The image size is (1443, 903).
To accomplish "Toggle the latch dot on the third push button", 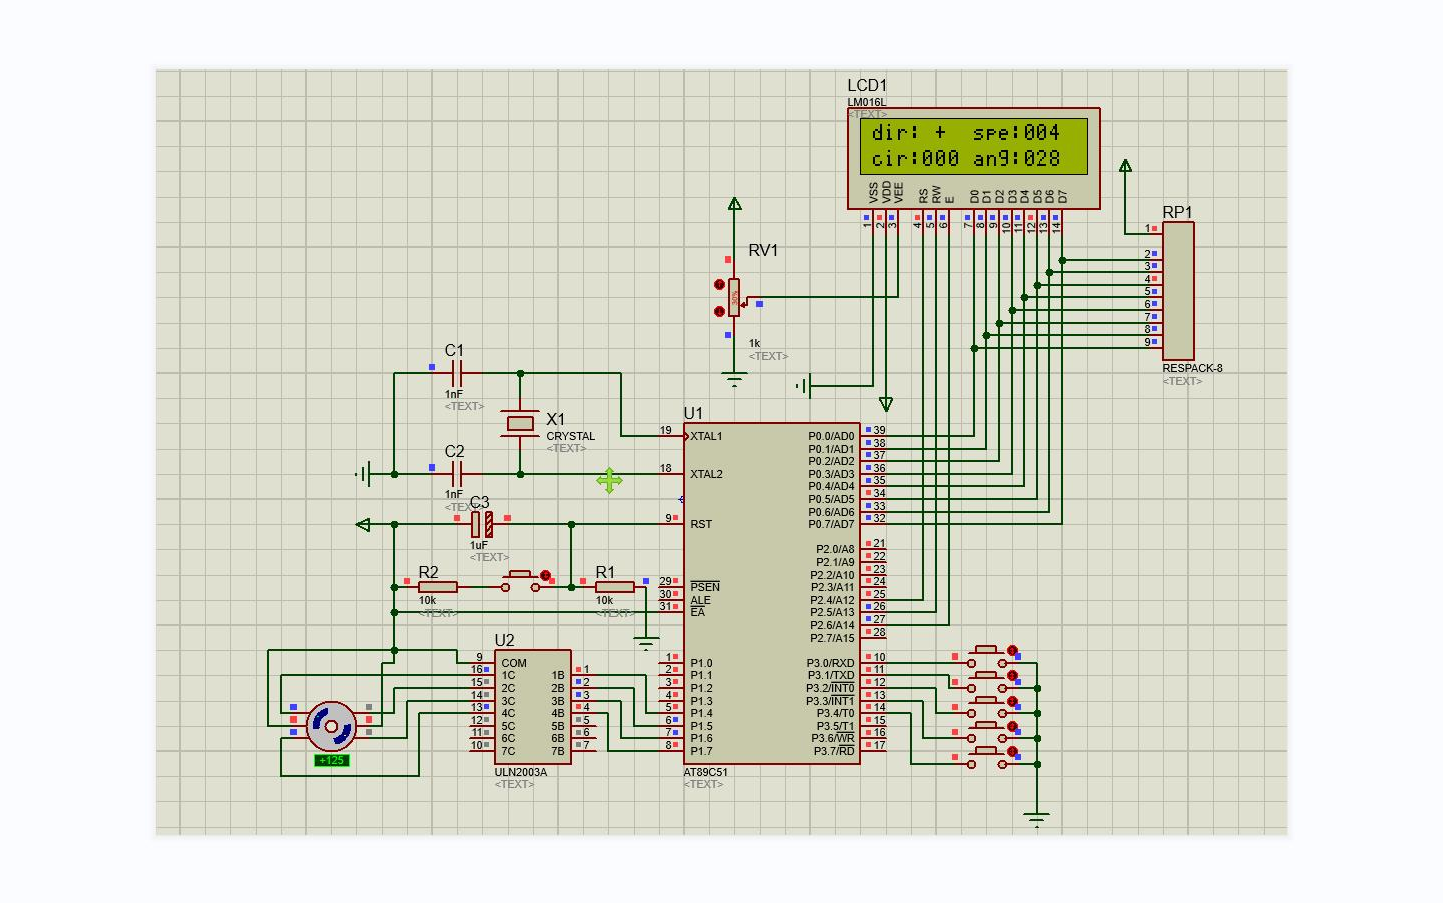I will point(1012,701).
